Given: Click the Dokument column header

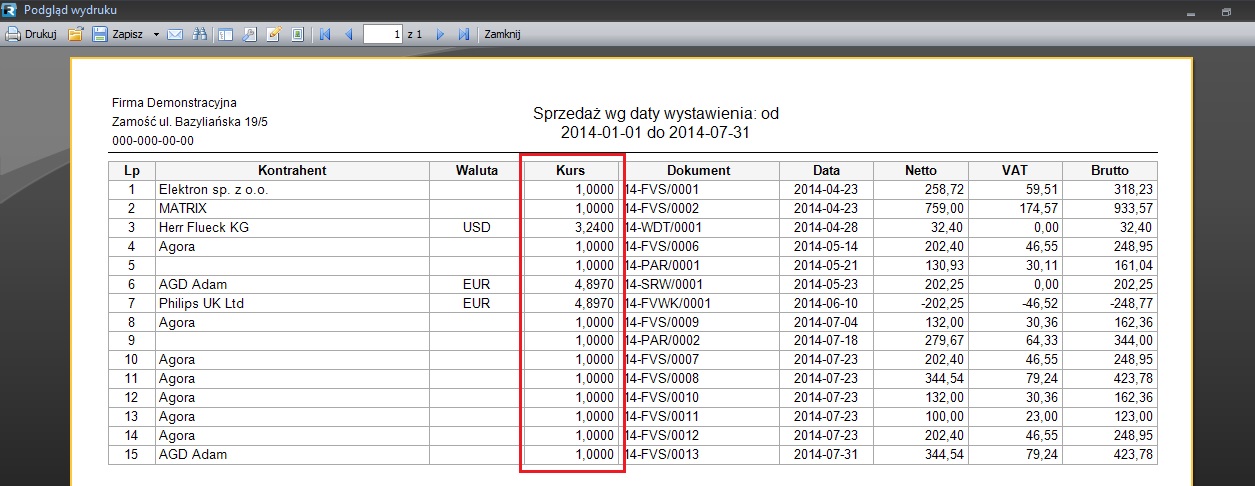Looking at the screenshot, I should [x=699, y=171].
